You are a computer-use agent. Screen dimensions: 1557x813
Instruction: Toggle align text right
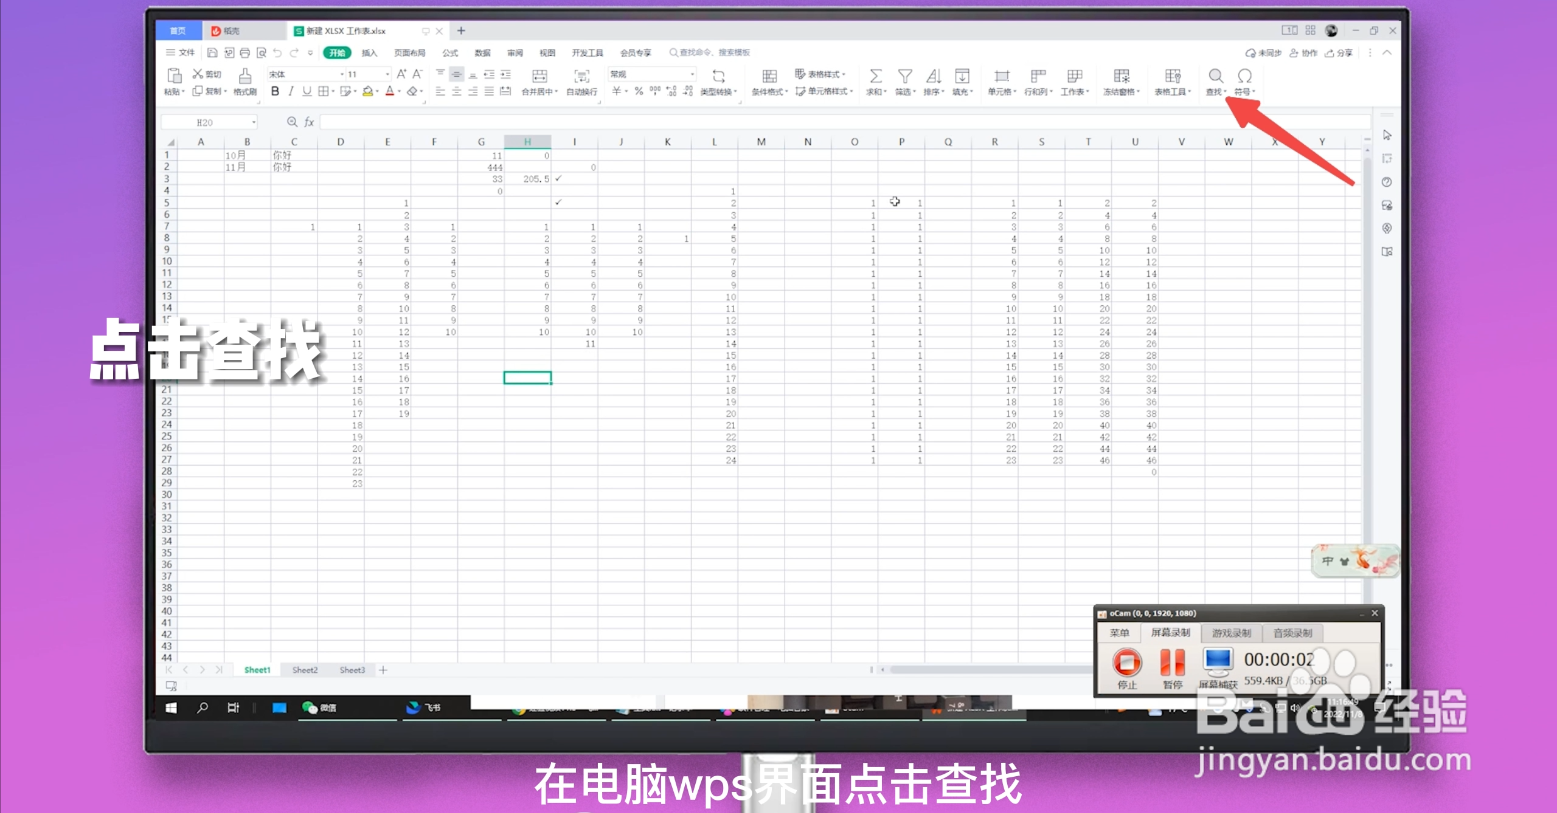(472, 91)
